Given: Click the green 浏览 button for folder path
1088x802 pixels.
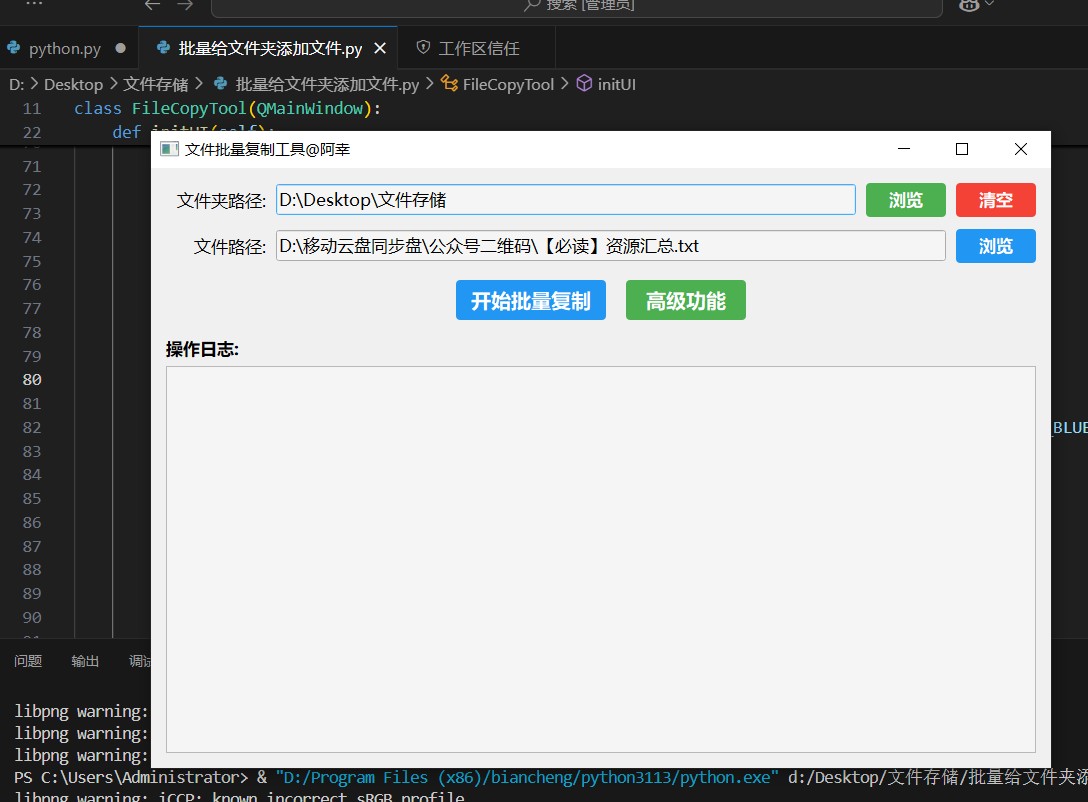Looking at the screenshot, I should pos(905,200).
